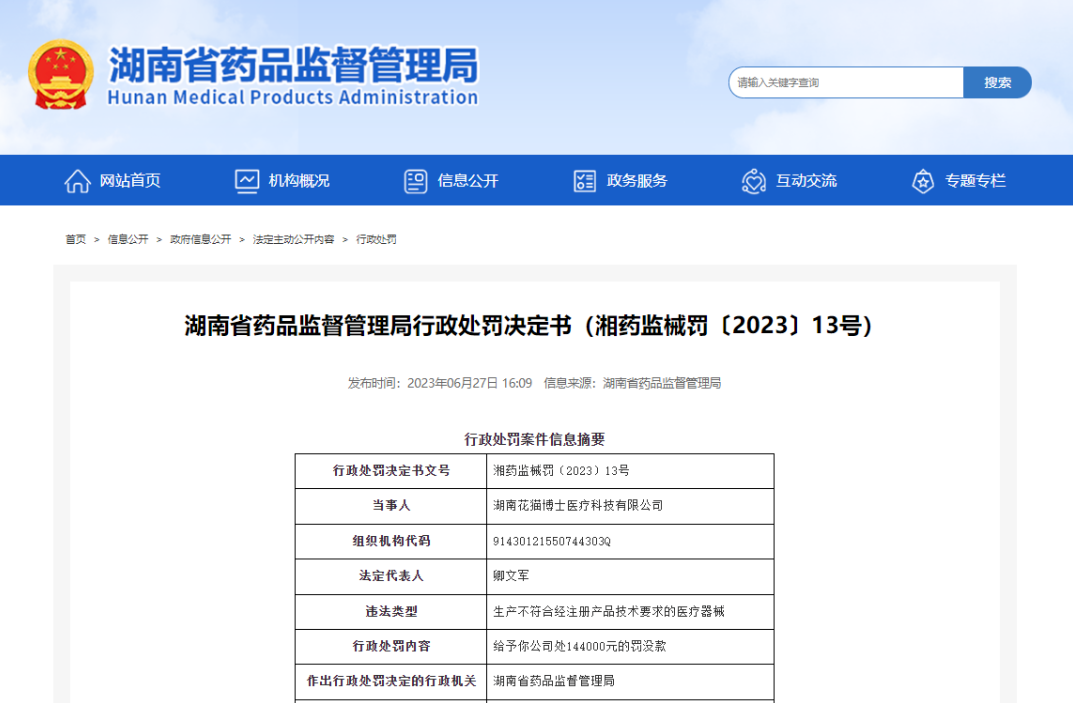Select 信息公开 in the navigation bar
The height and width of the screenshot is (703, 1073).
tap(468, 181)
